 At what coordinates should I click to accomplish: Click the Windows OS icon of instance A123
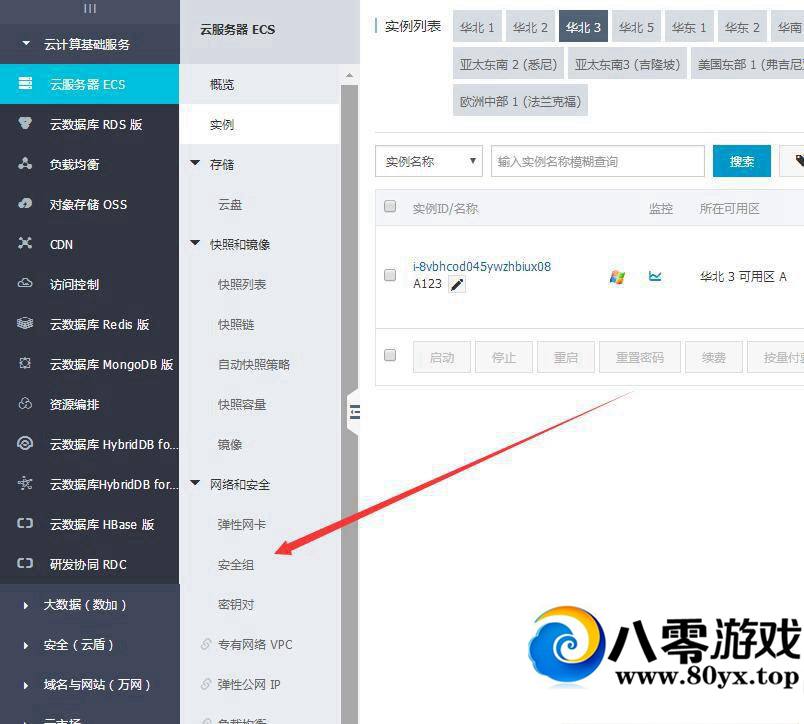(617, 277)
